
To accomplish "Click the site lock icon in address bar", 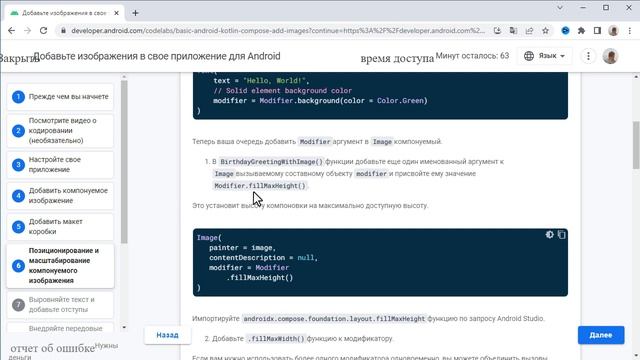I will pyautogui.click(x=63, y=31).
